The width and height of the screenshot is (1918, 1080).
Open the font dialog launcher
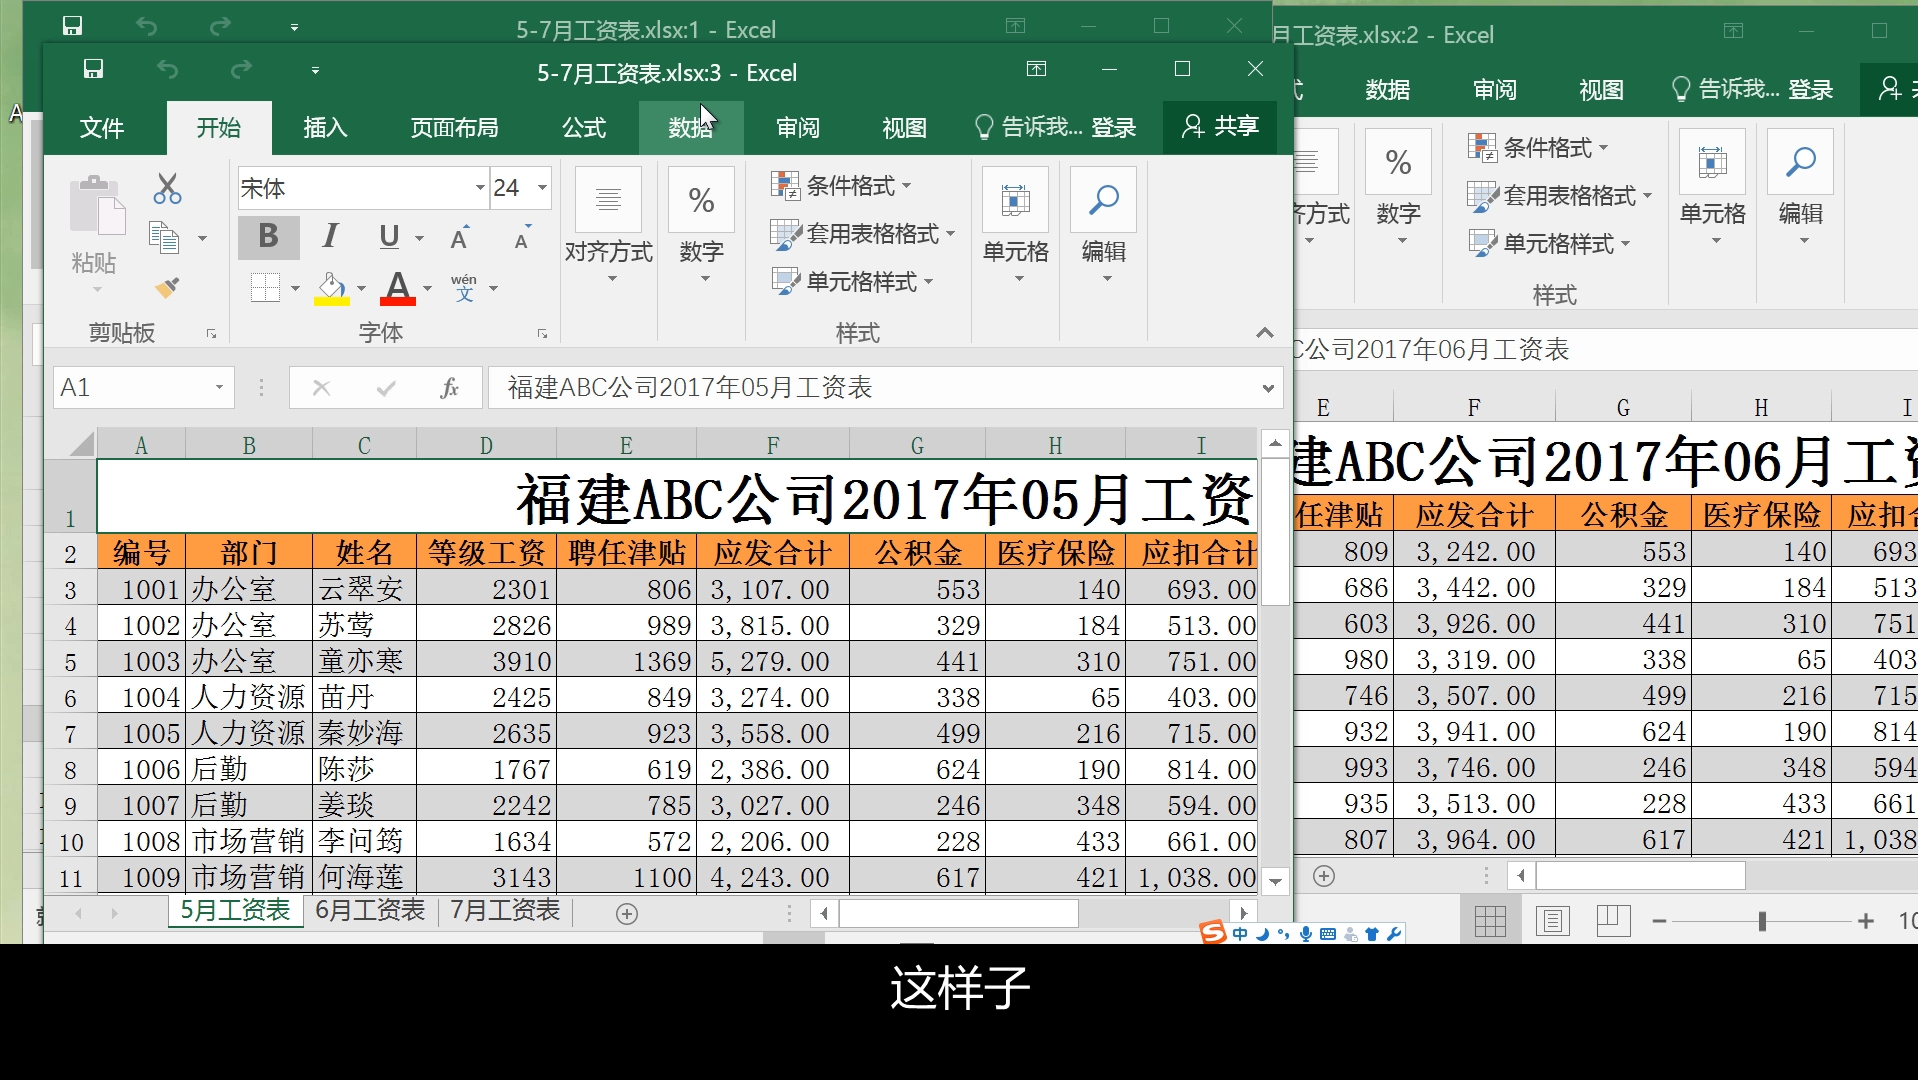[x=542, y=334]
